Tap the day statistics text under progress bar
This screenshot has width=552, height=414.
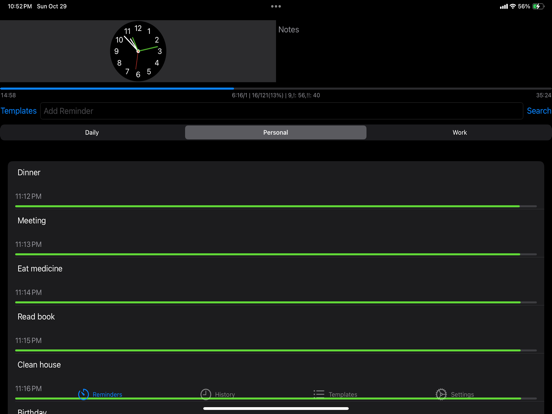point(276,95)
